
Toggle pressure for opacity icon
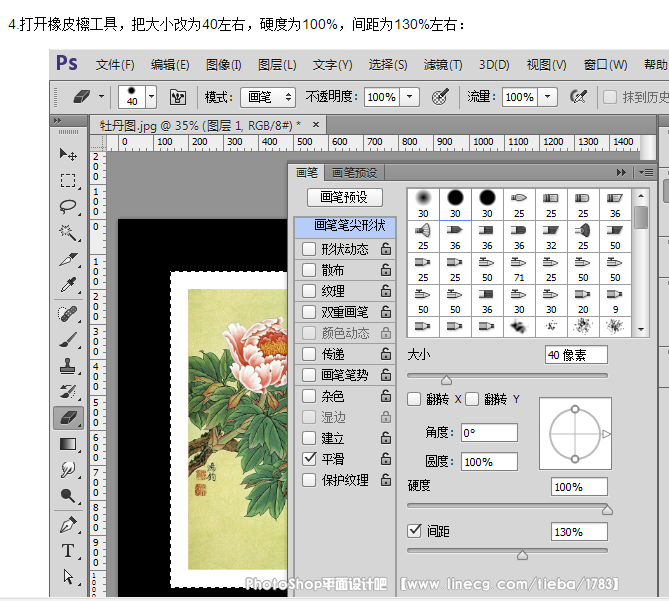(440, 97)
